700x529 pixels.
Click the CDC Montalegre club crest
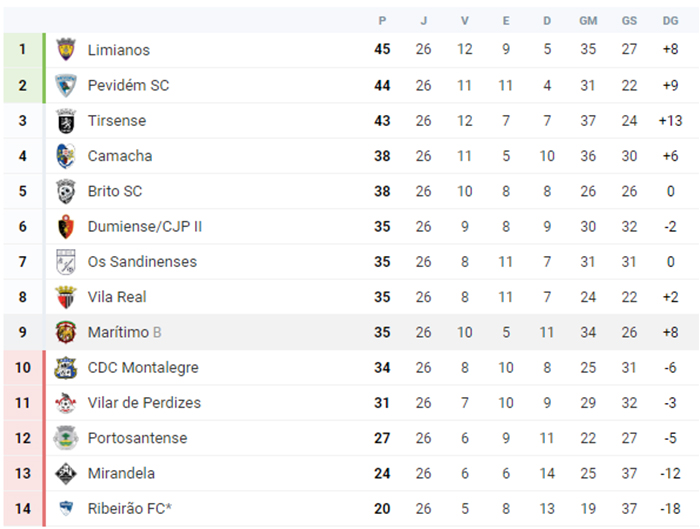coord(66,368)
